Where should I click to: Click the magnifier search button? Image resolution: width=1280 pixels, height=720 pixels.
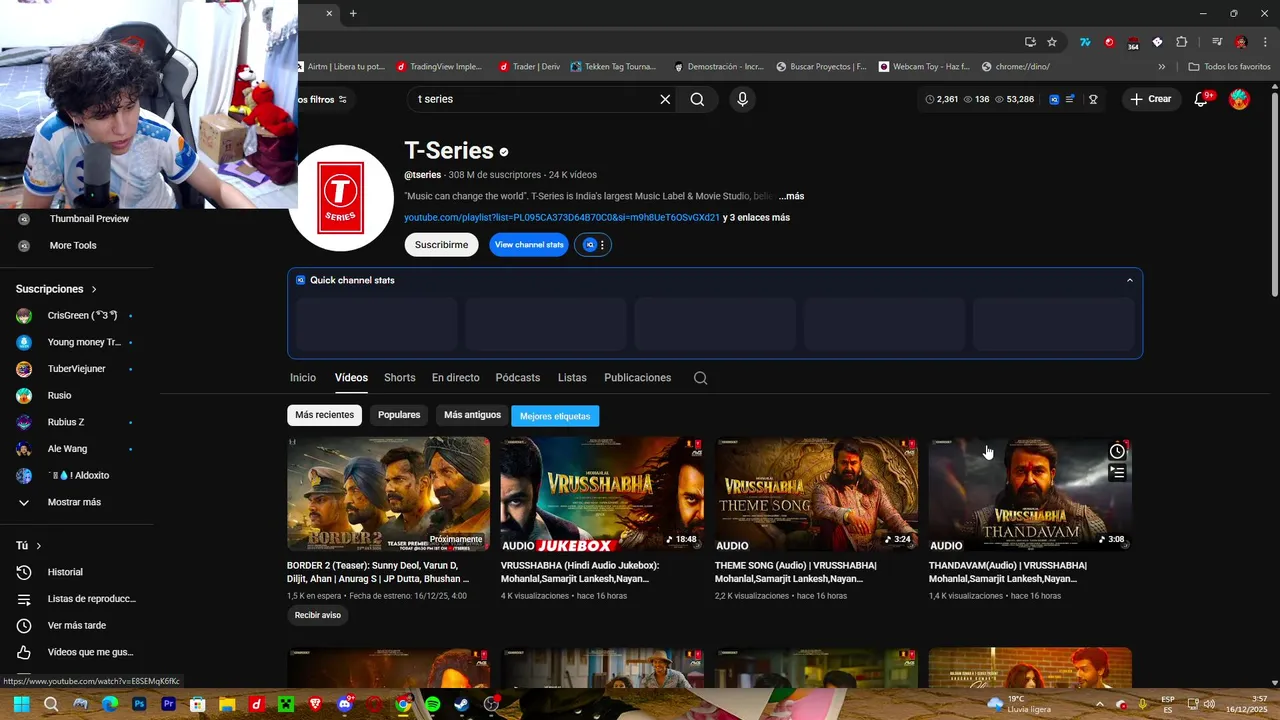click(x=697, y=99)
